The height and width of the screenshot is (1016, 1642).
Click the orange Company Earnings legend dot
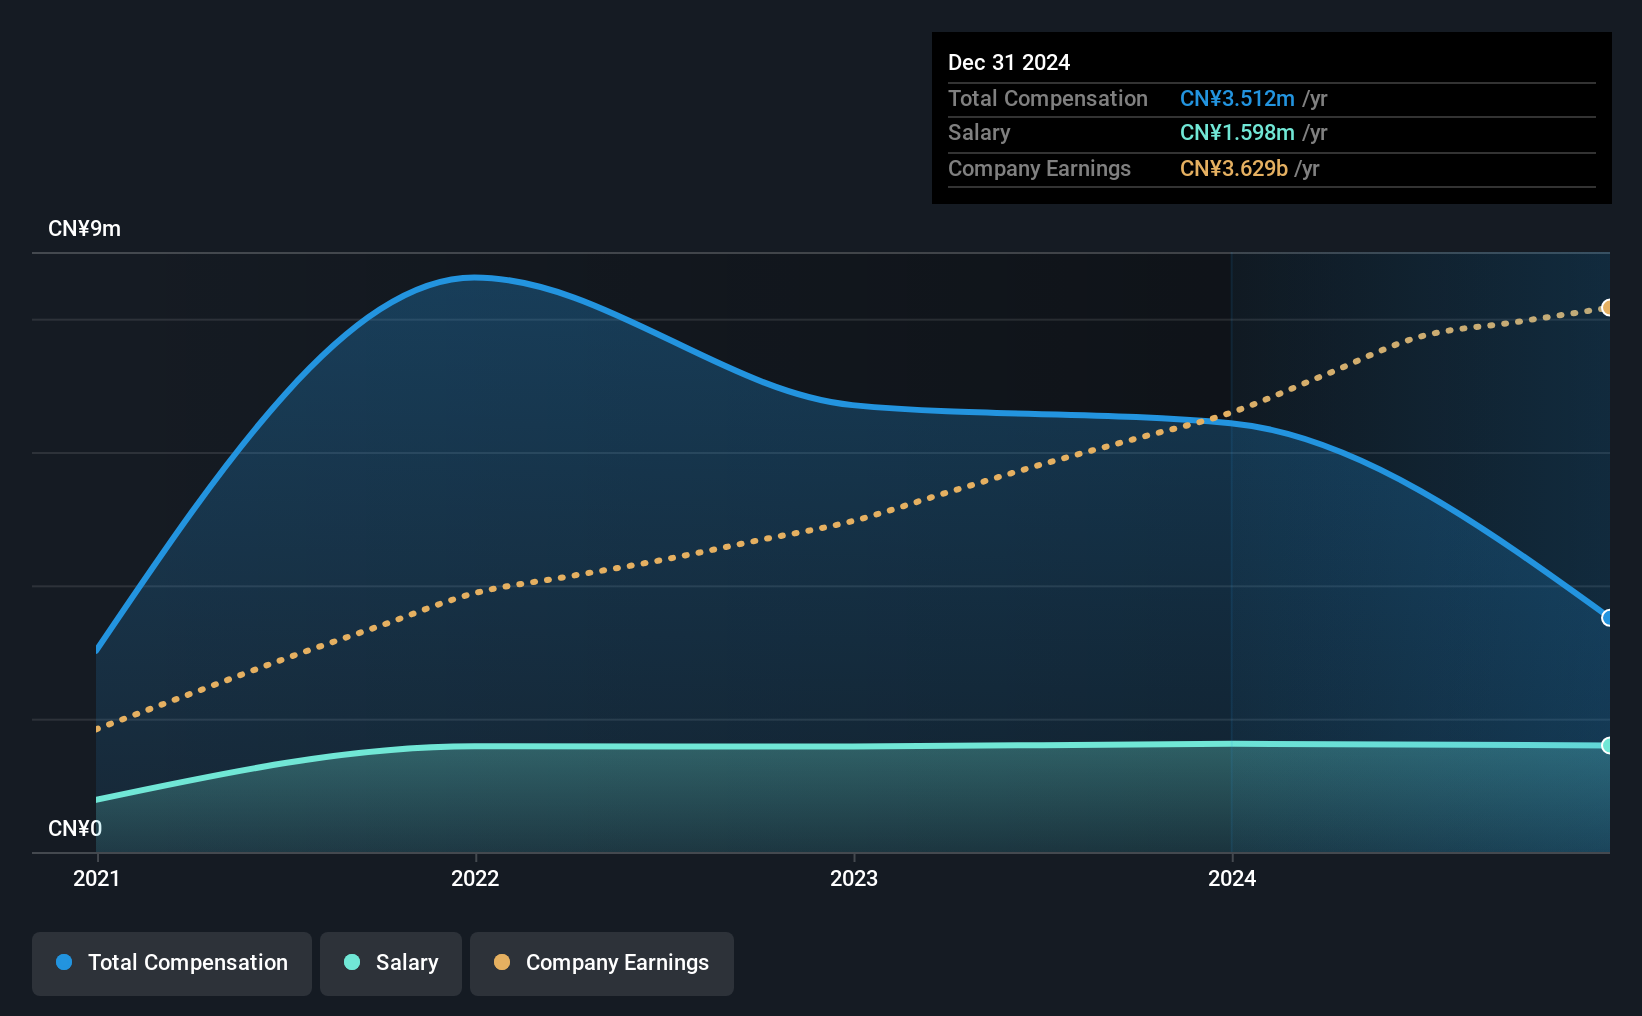tap(502, 962)
